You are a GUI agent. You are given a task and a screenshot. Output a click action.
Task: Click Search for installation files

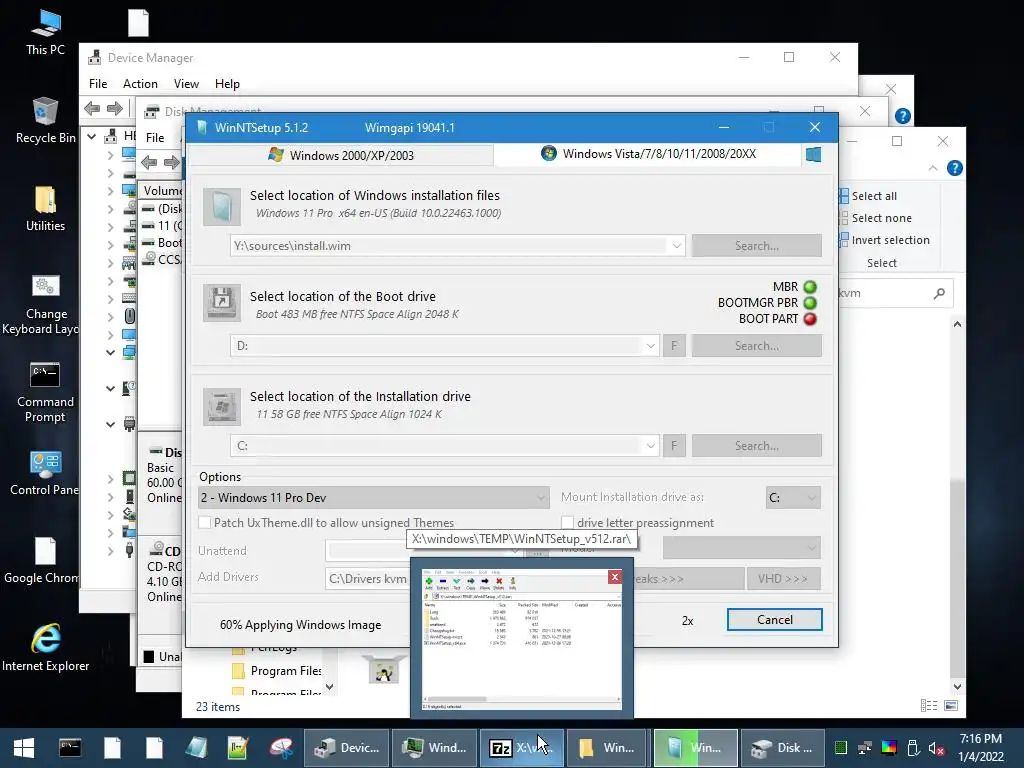click(x=757, y=246)
